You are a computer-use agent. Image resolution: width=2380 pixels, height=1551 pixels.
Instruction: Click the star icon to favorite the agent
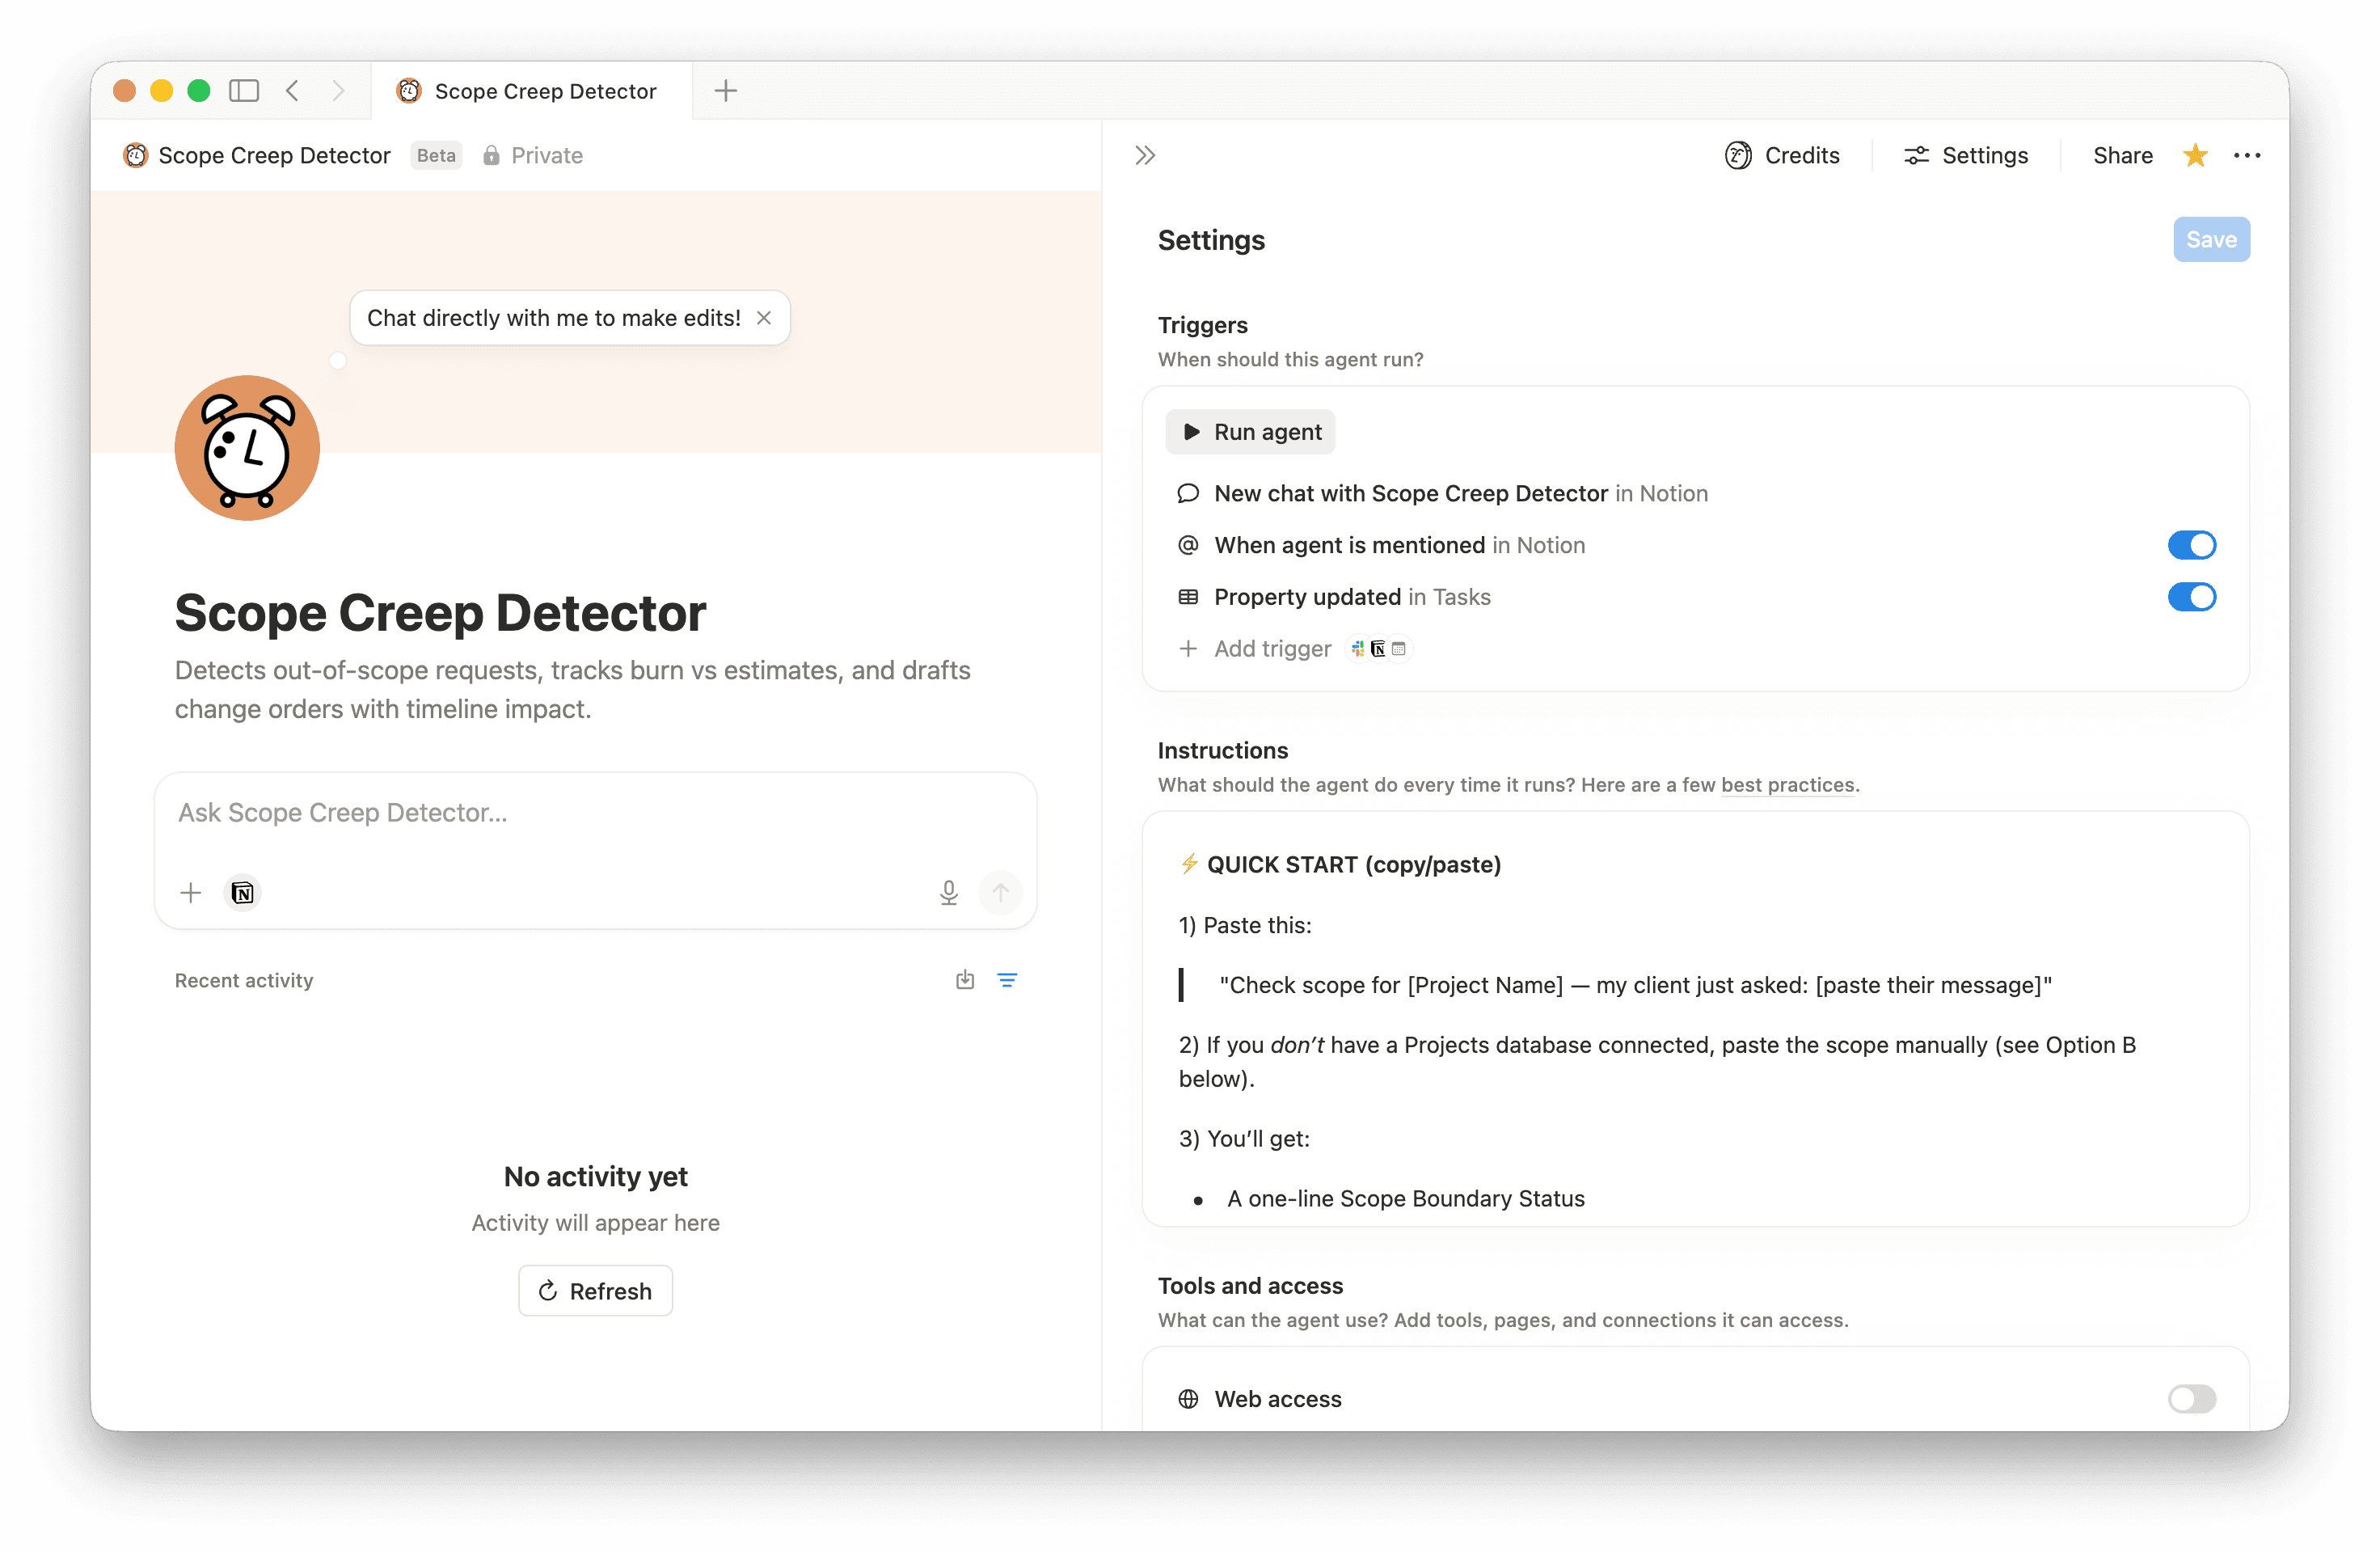coord(2194,155)
